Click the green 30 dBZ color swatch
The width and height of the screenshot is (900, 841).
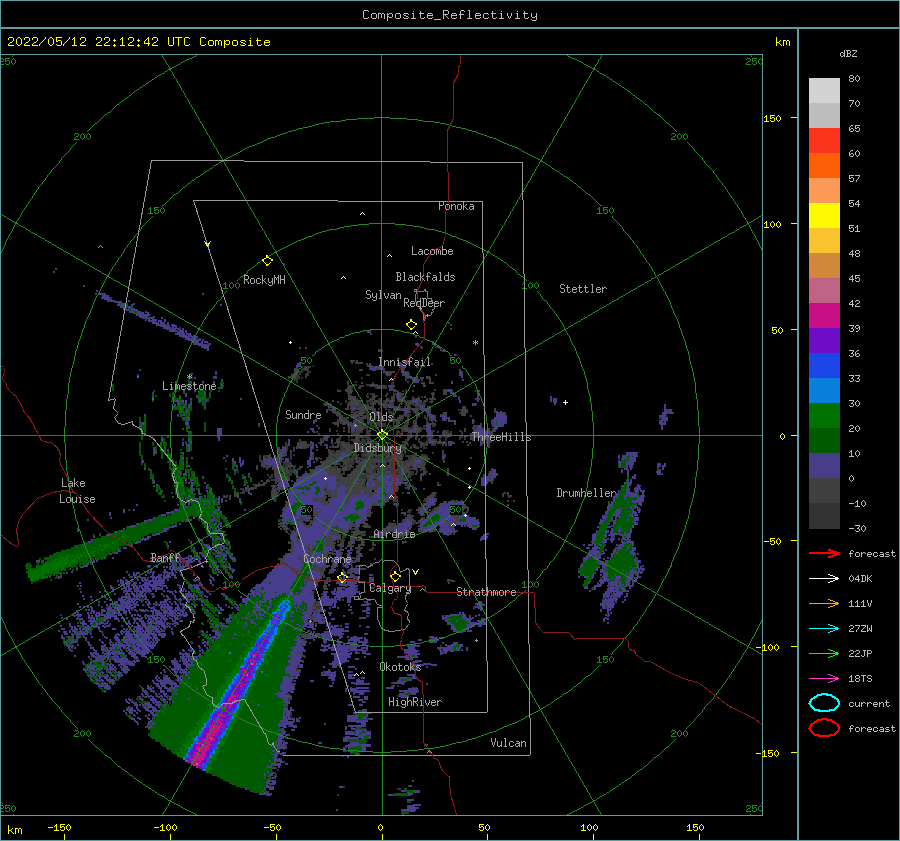pyautogui.click(x=824, y=416)
